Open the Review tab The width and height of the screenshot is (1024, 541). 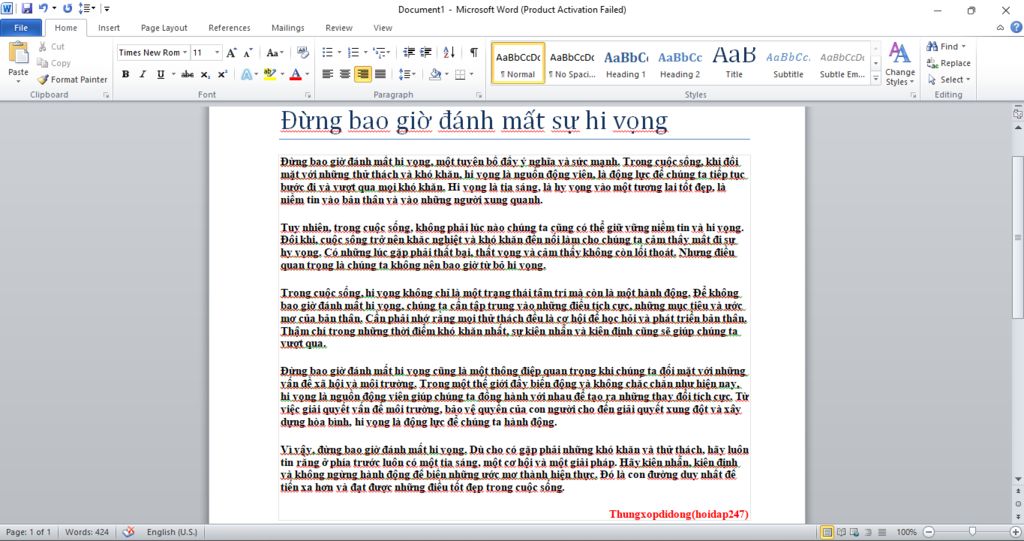tap(339, 27)
